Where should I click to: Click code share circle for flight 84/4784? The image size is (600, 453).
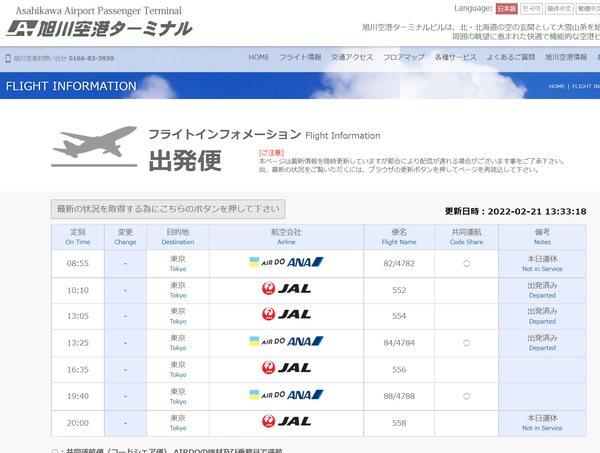point(466,343)
